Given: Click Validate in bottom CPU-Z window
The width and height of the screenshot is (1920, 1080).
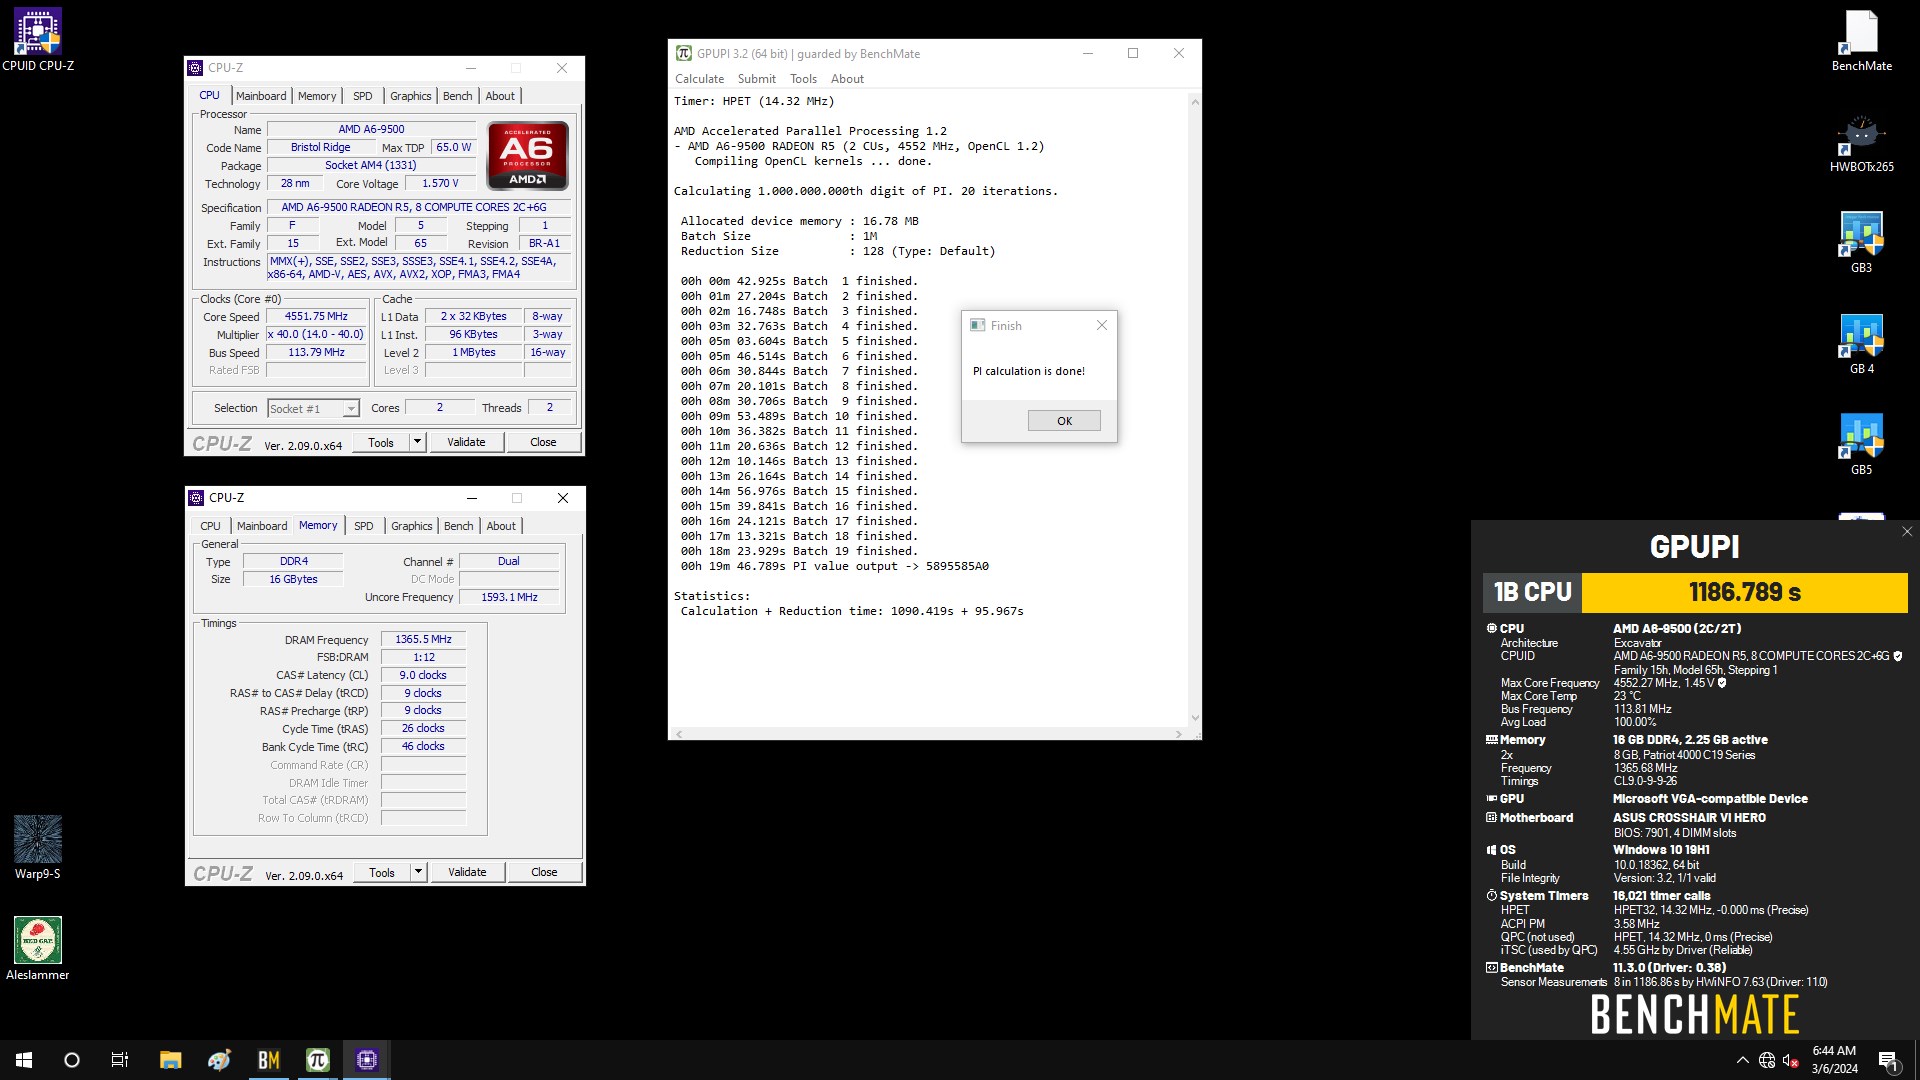Looking at the screenshot, I should click(467, 872).
